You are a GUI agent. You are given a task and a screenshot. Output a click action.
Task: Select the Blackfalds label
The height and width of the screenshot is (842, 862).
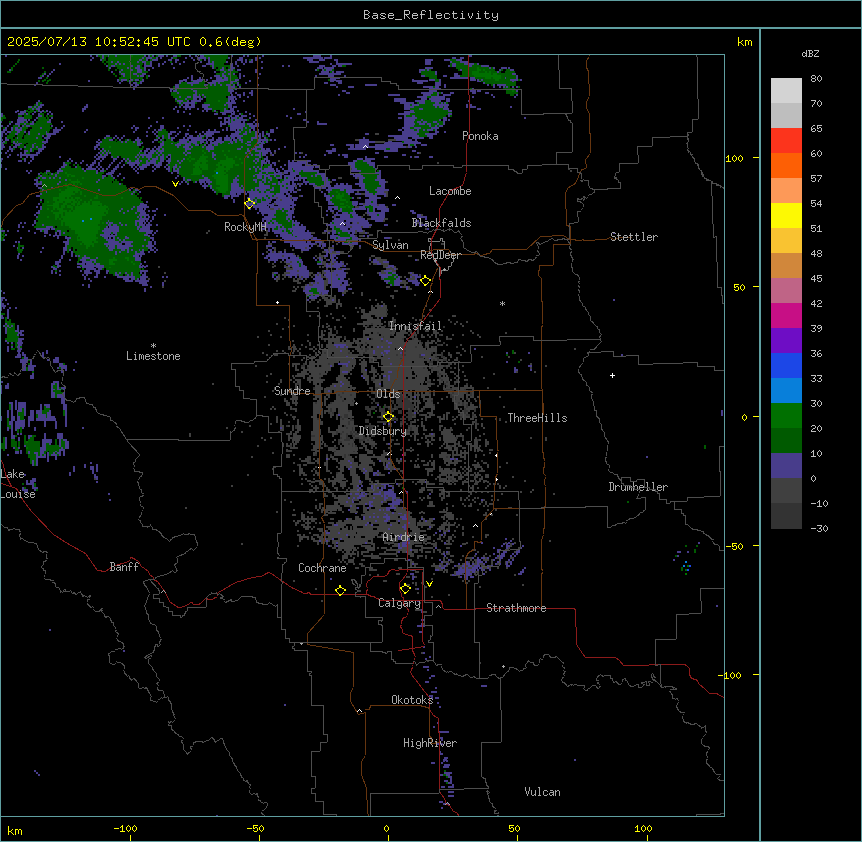(441, 223)
